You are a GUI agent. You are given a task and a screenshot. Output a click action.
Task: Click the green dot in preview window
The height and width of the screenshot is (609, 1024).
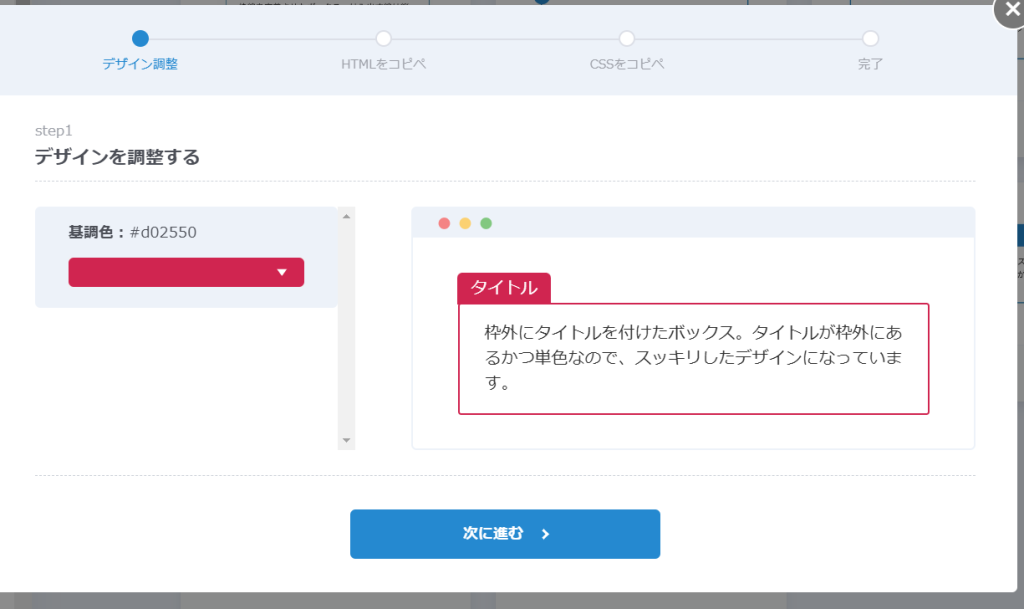(486, 223)
